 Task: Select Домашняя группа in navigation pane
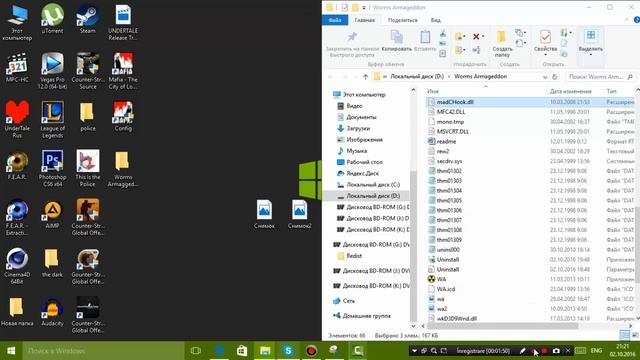point(366,316)
